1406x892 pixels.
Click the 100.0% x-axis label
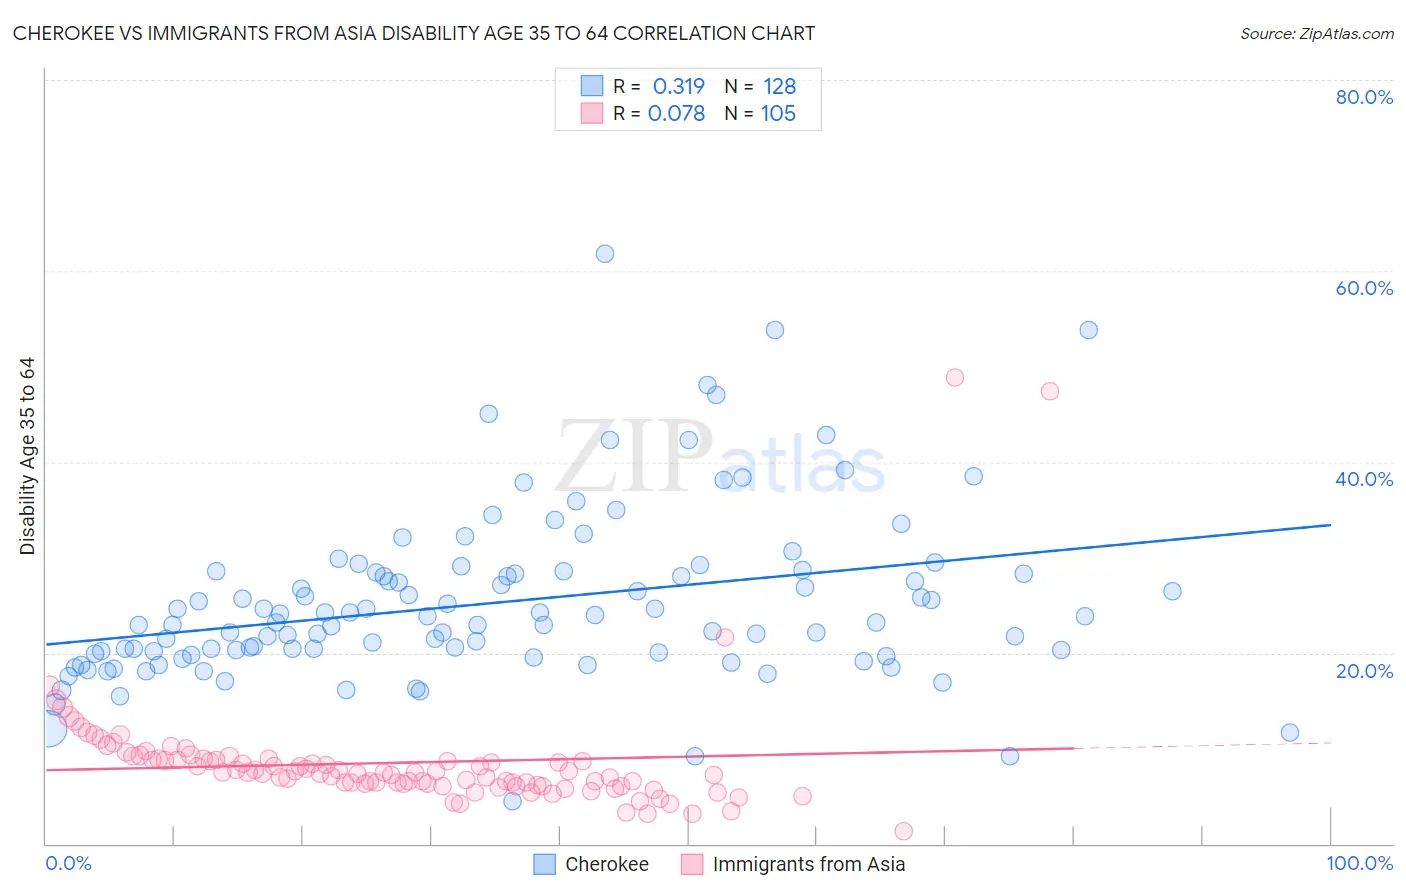tap(1360, 864)
